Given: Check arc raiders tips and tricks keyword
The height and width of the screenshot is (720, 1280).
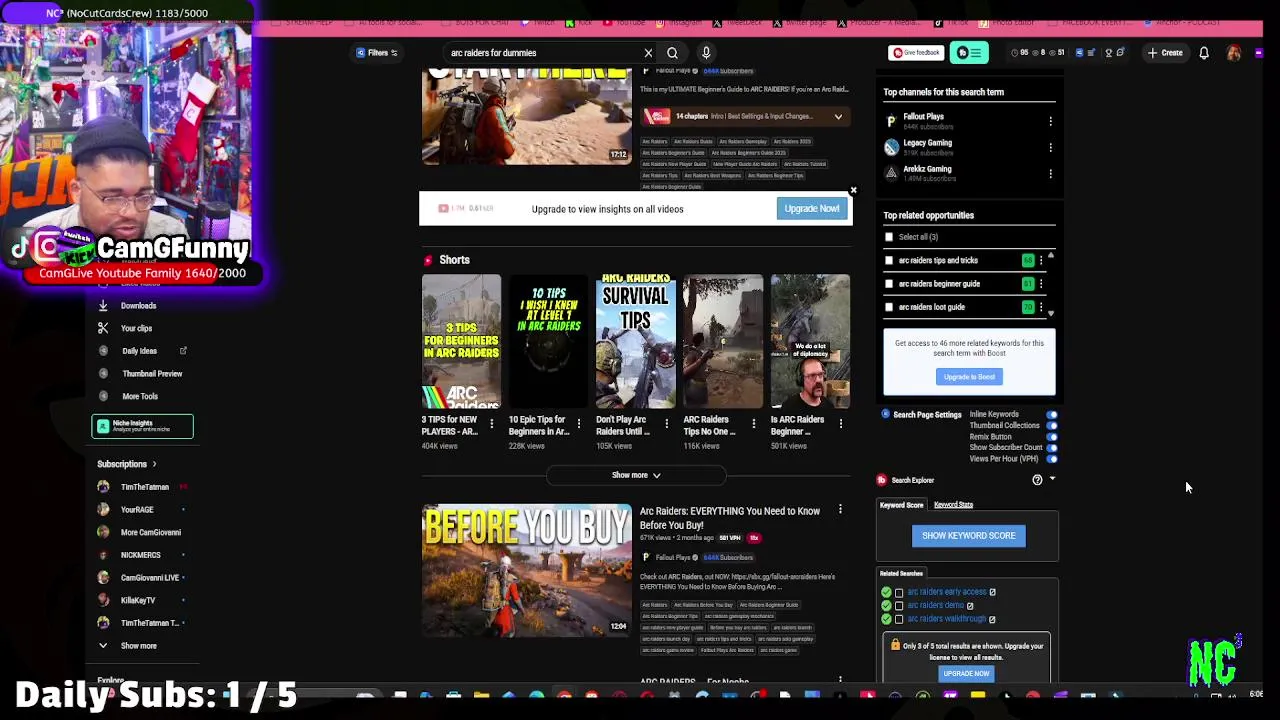Looking at the screenshot, I should (889, 260).
